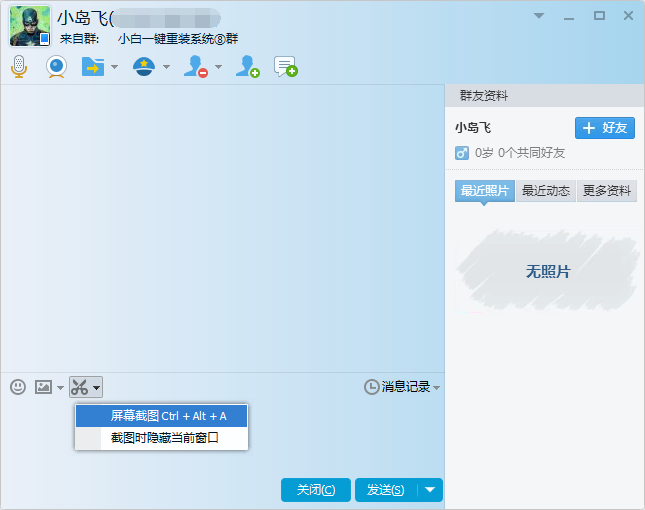
Task: Open the emoji smiley picker
Action: [x=18, y=387]
